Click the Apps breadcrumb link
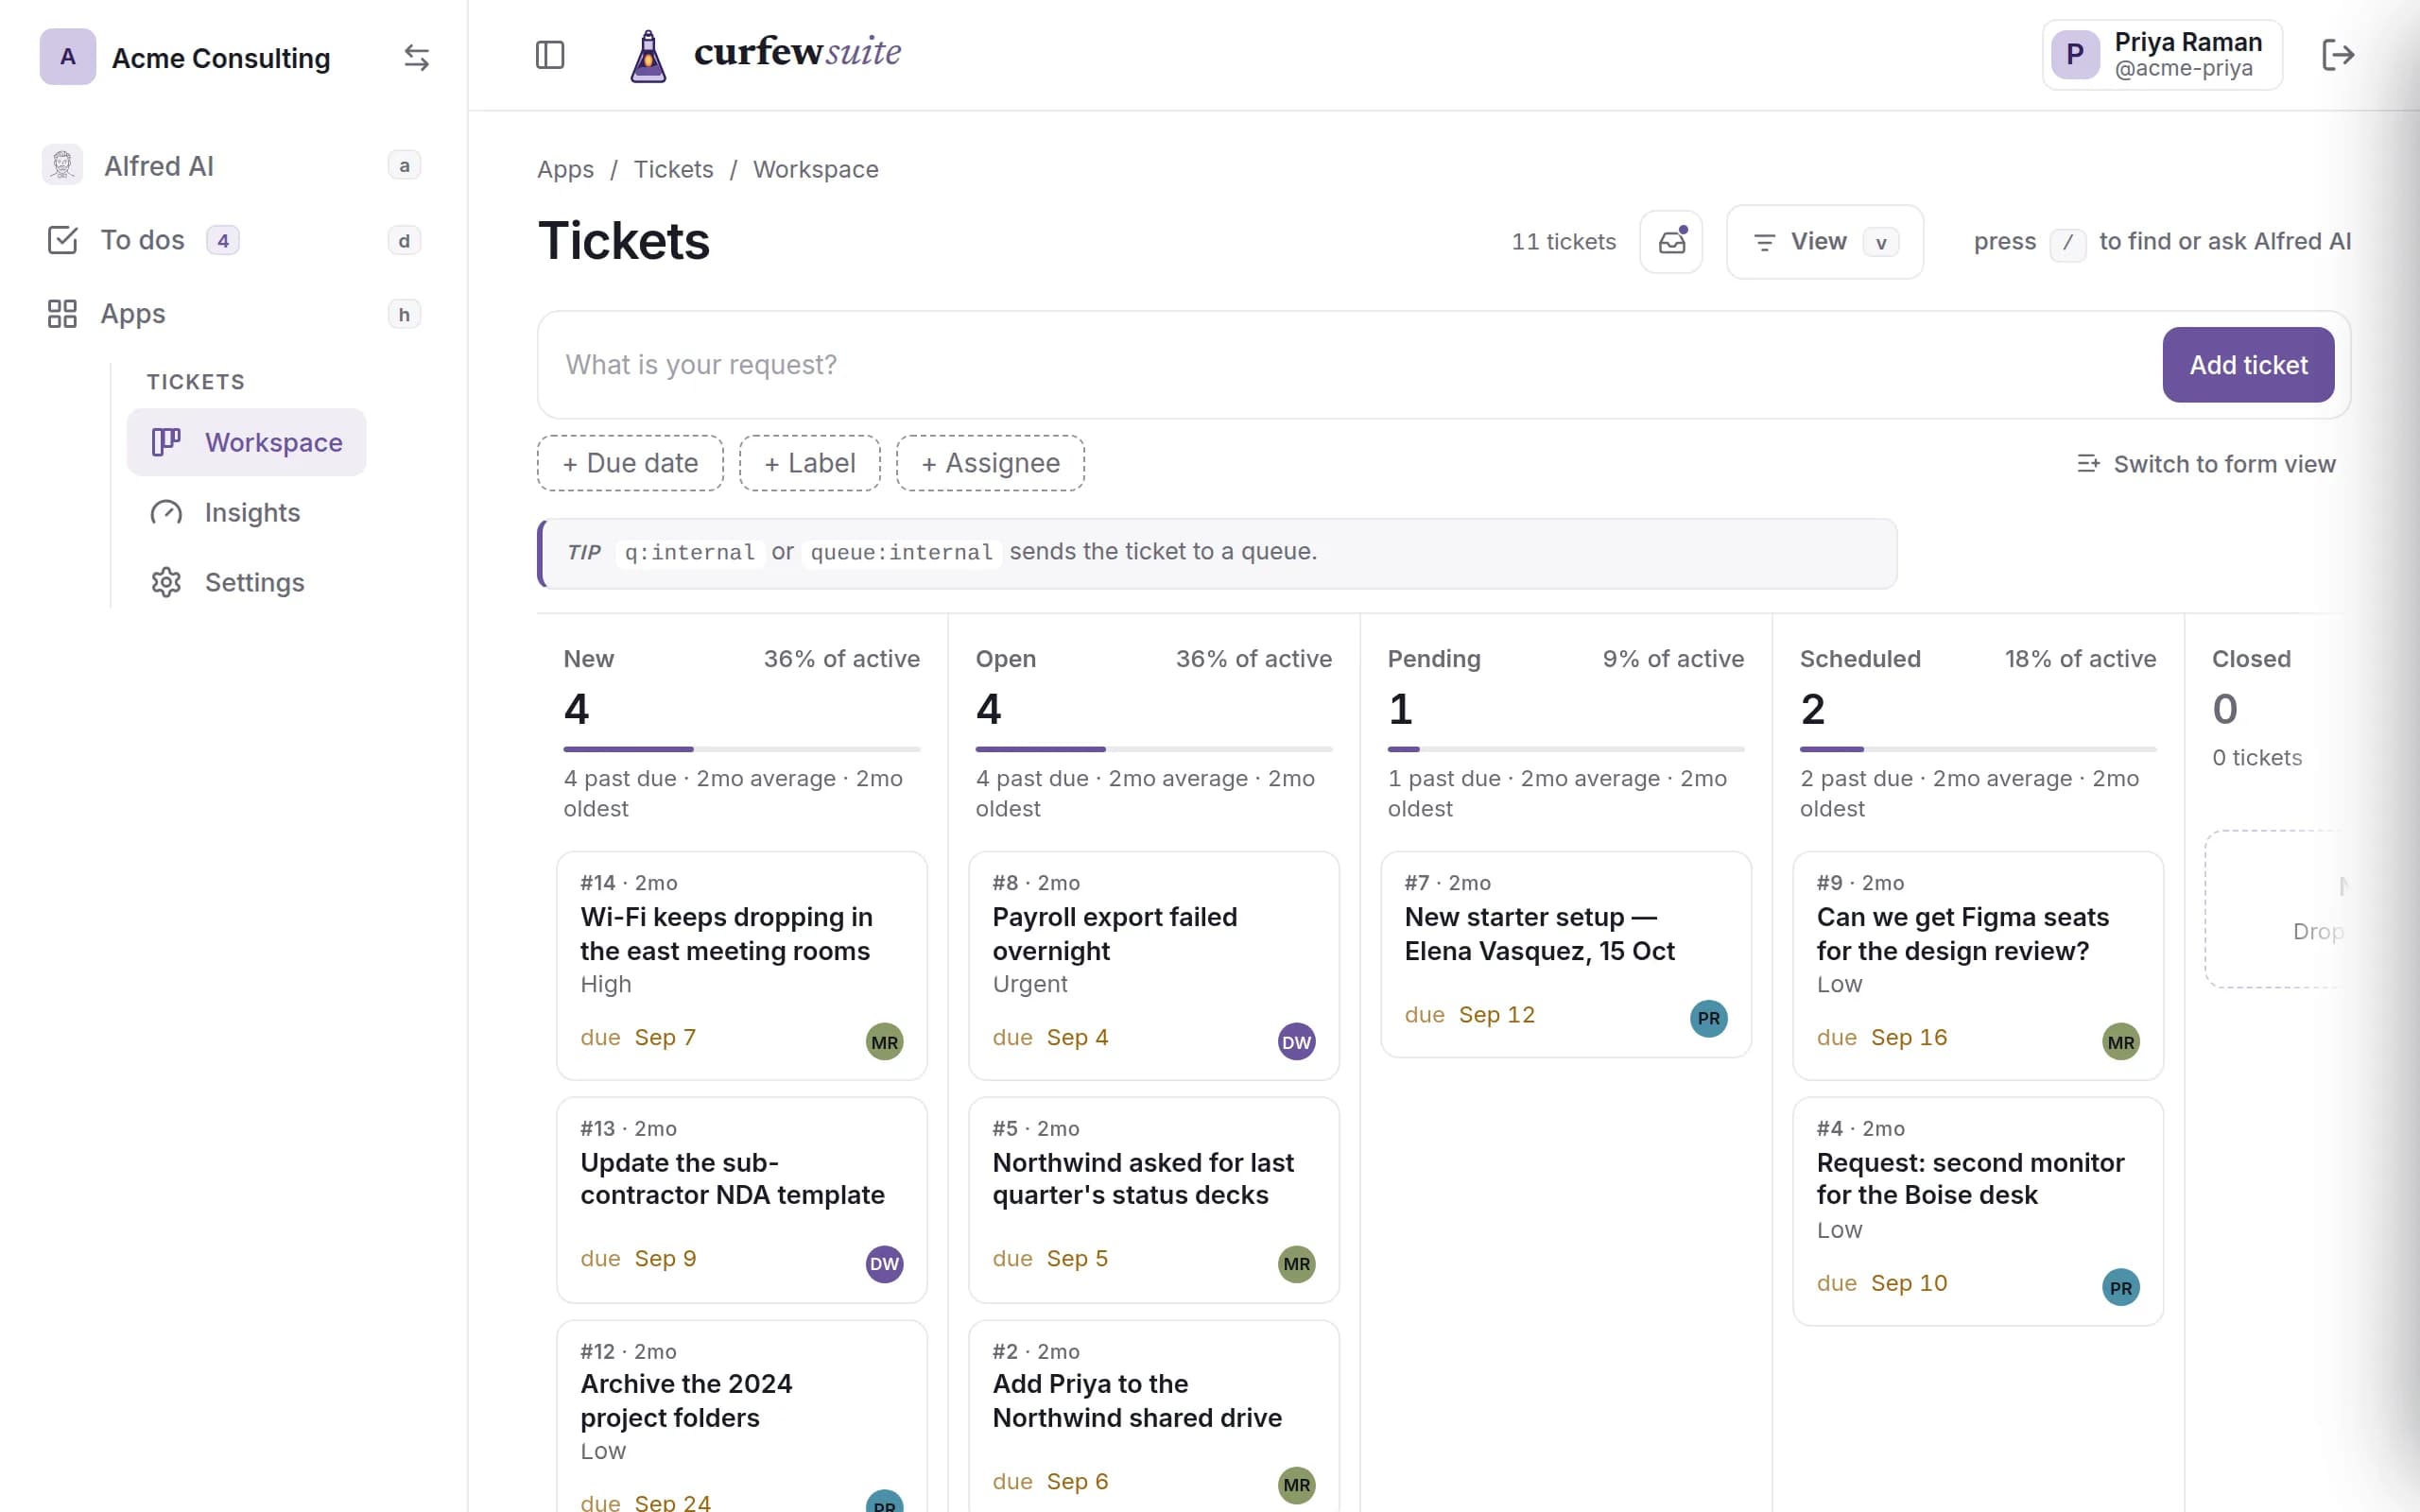This screenshot has height=1512, width=2420. click(565, 169)
